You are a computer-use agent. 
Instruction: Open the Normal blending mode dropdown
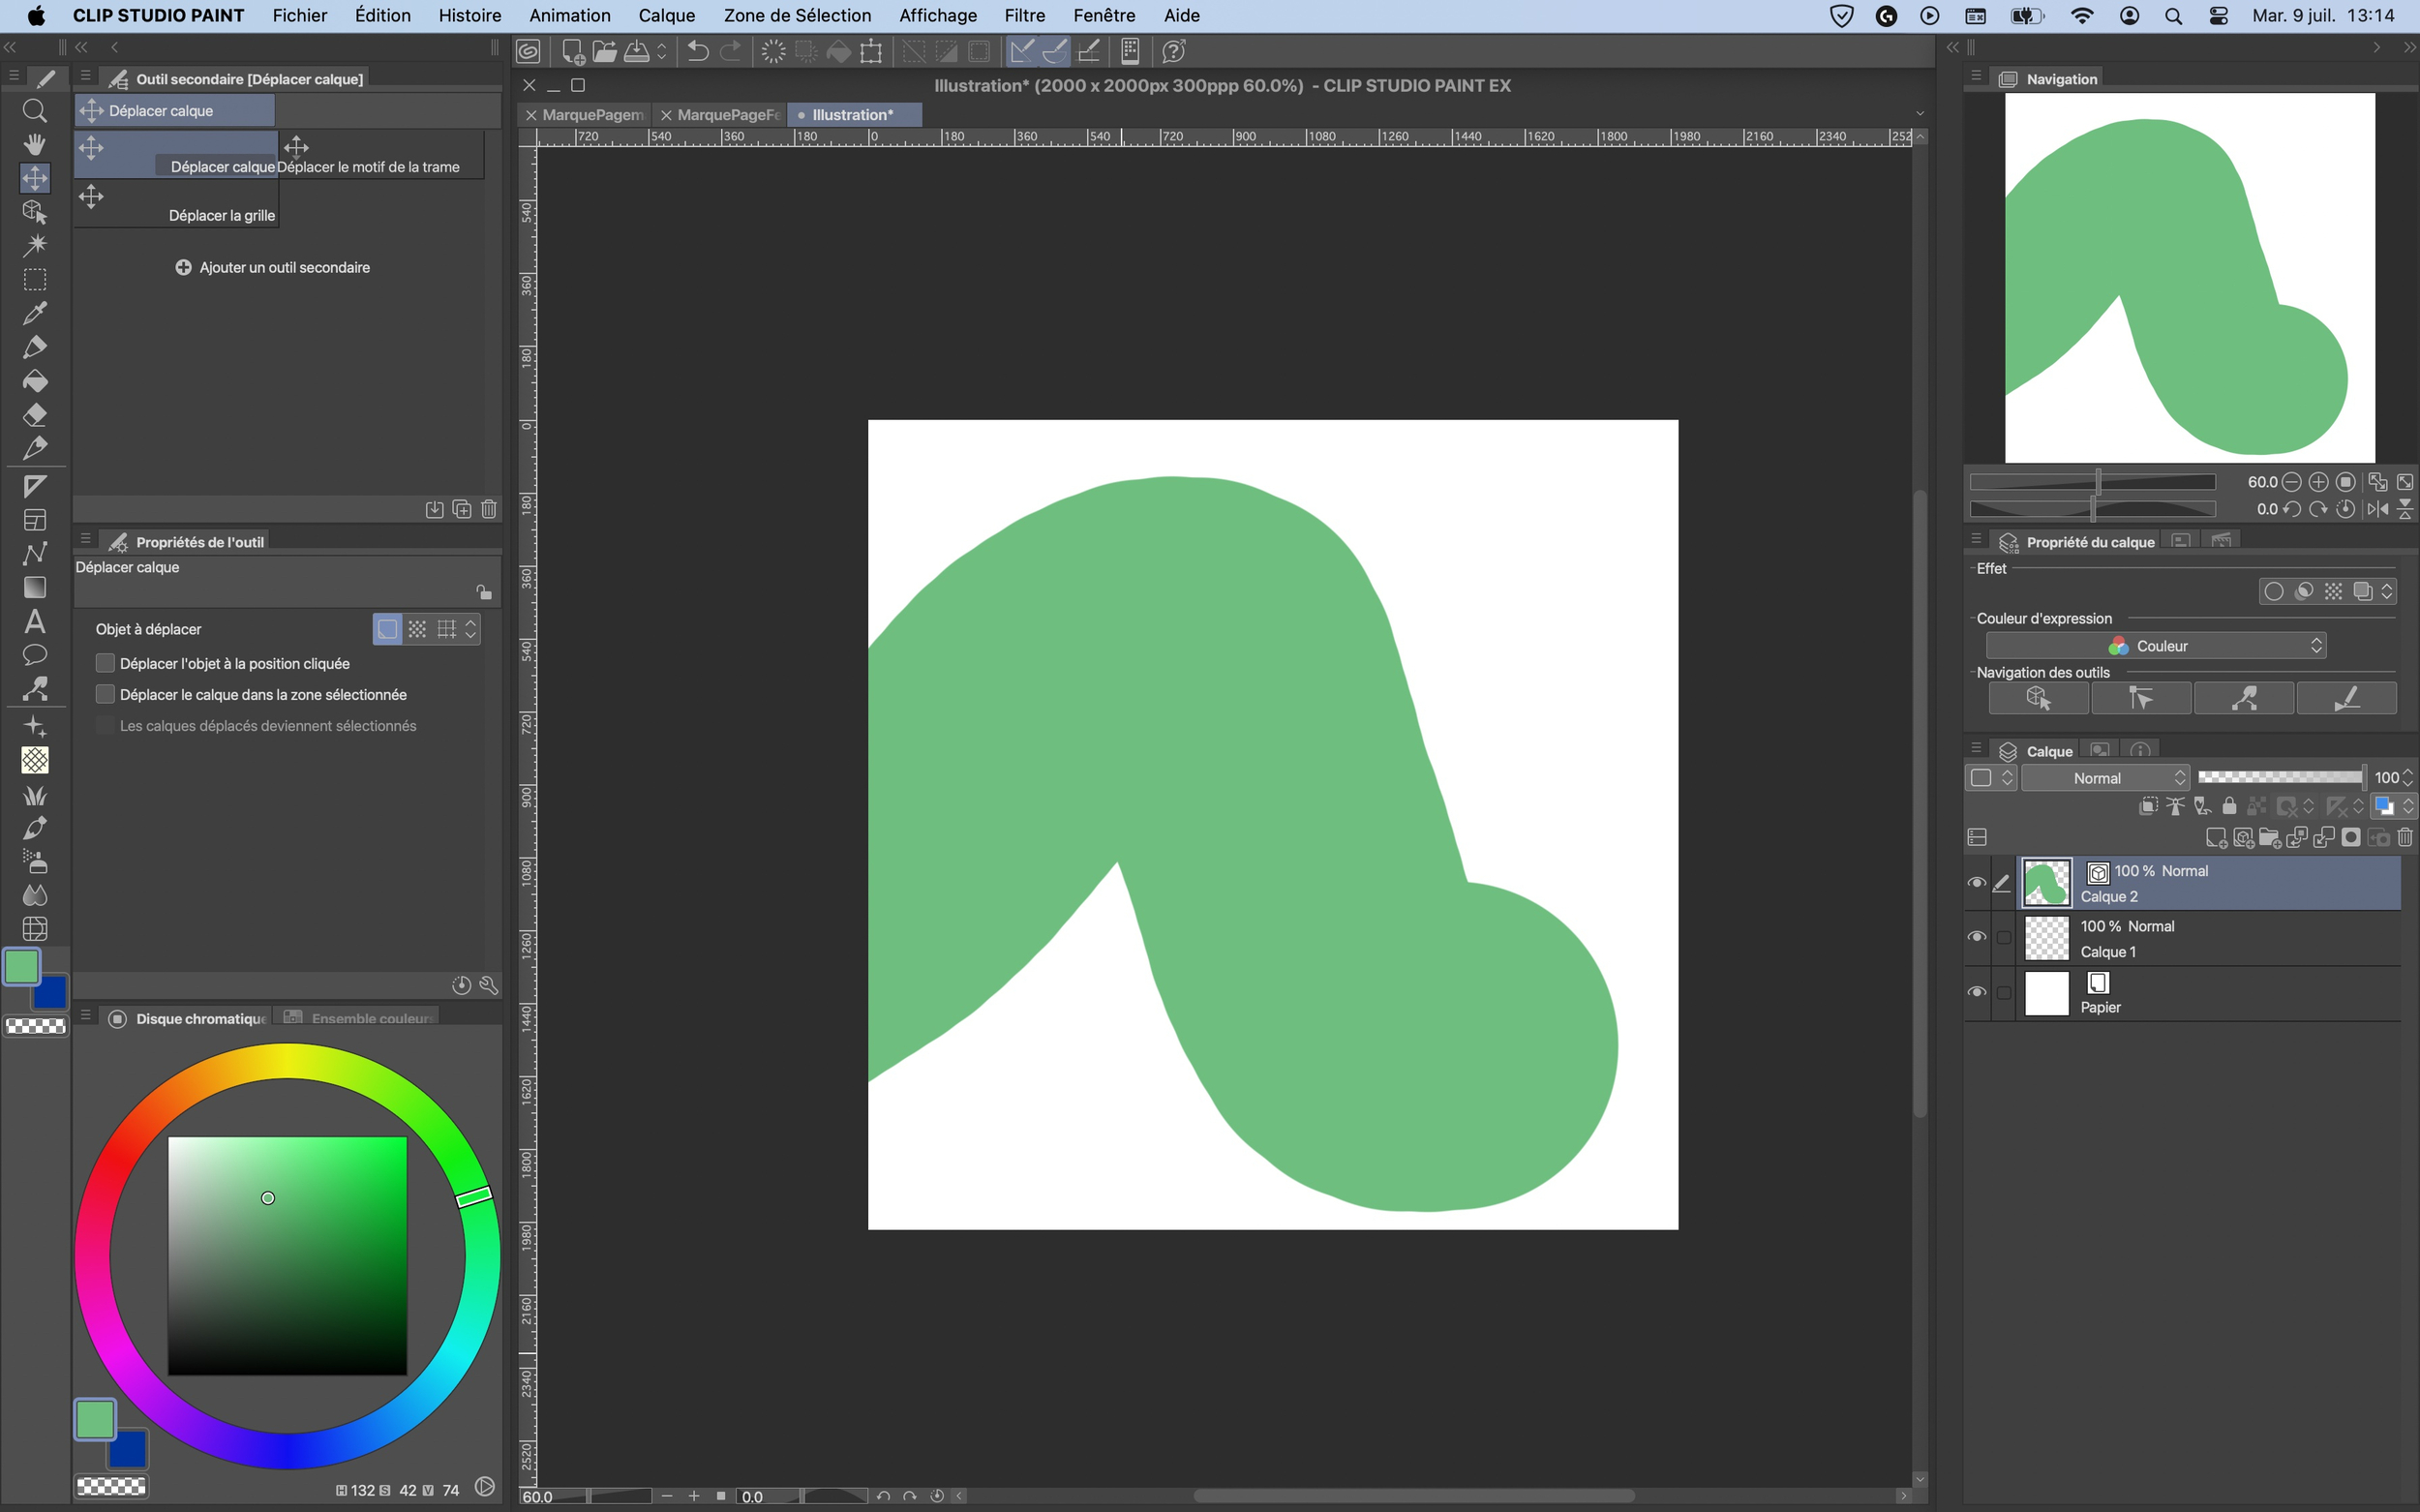[2105, 778]
